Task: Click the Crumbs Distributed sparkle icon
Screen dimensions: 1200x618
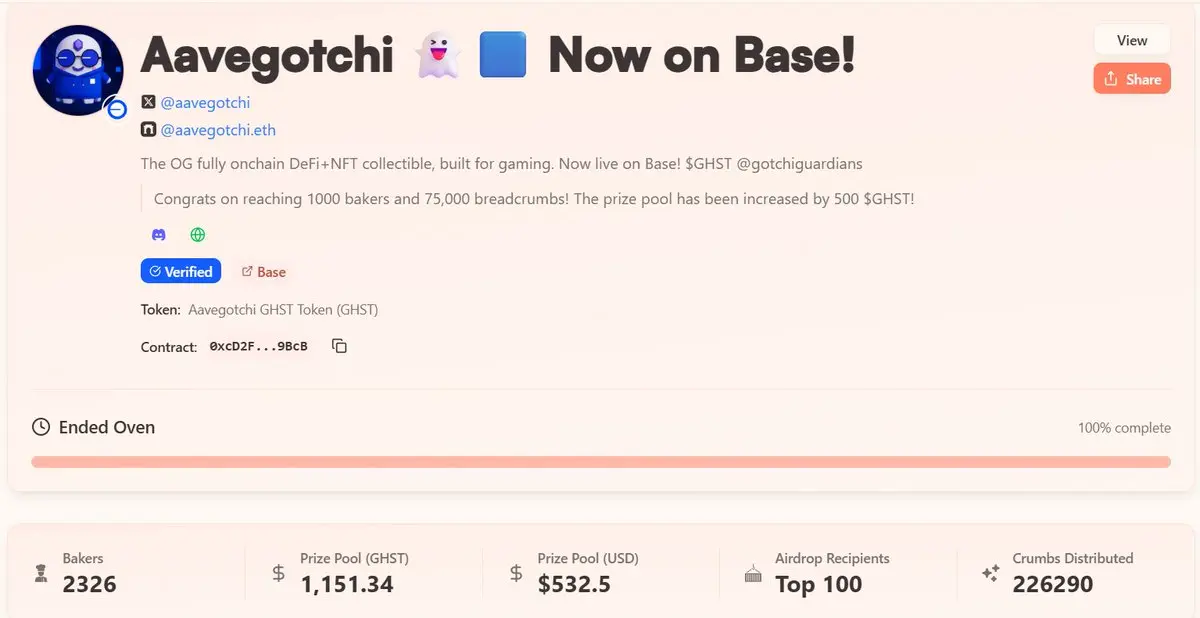Action: 990,573
